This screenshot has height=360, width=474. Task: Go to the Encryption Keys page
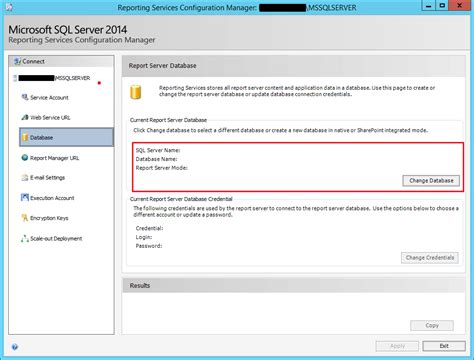click(49, 218)
